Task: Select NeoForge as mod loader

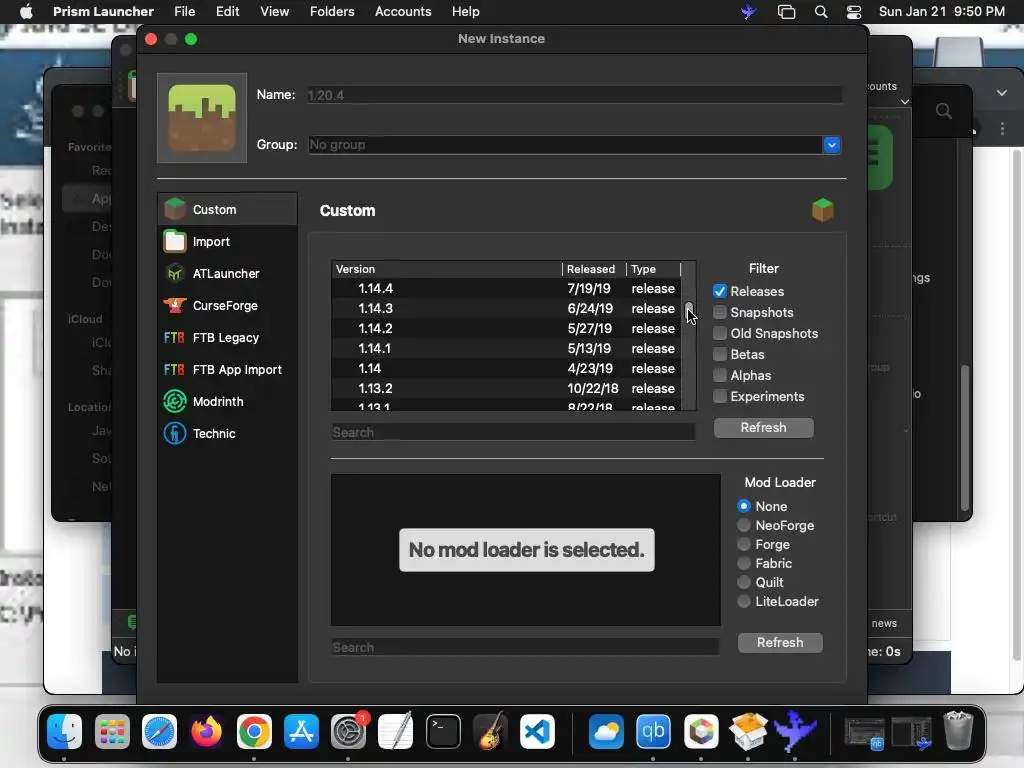Action: (744, 525)
